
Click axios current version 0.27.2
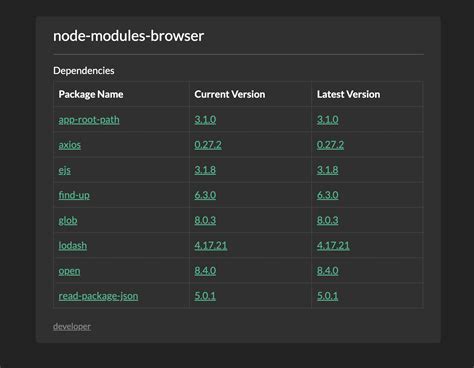click(208, 145)
